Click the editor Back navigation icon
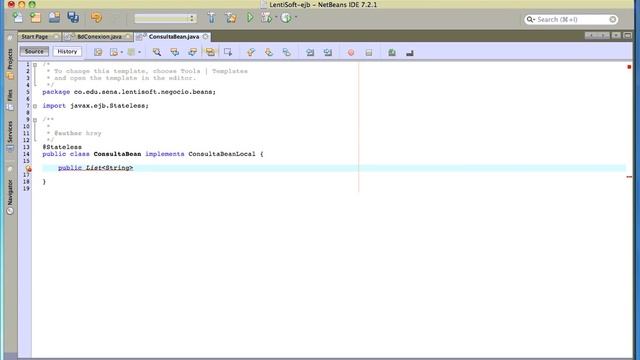The width and height of the screenshot is (640, 360). pyautogui.click(x=114, y=52)
